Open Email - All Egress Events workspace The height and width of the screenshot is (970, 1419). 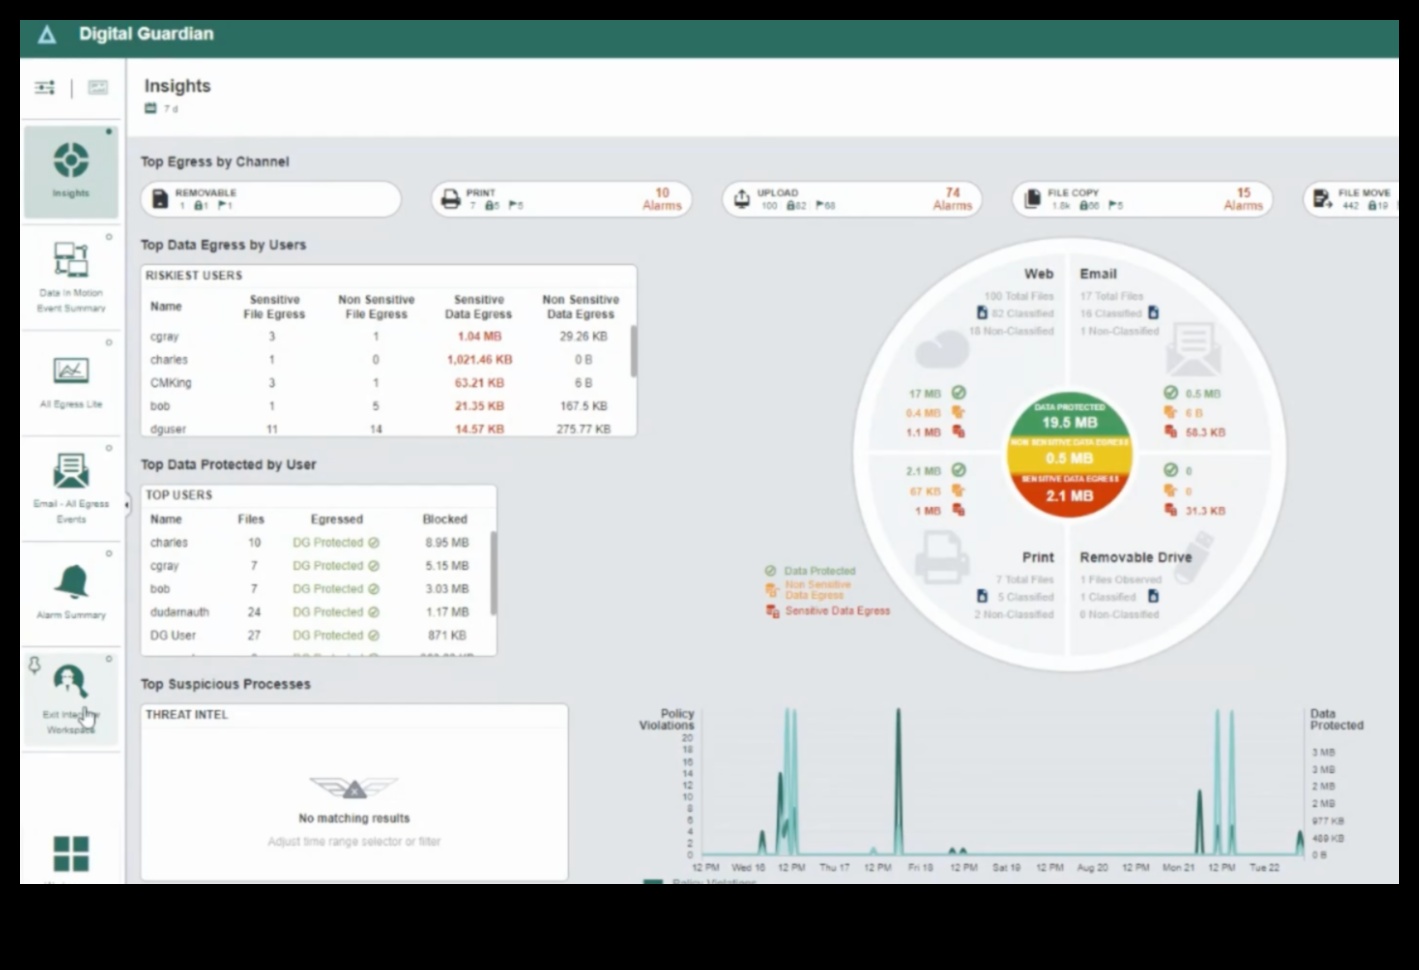(x=71, y=489)
